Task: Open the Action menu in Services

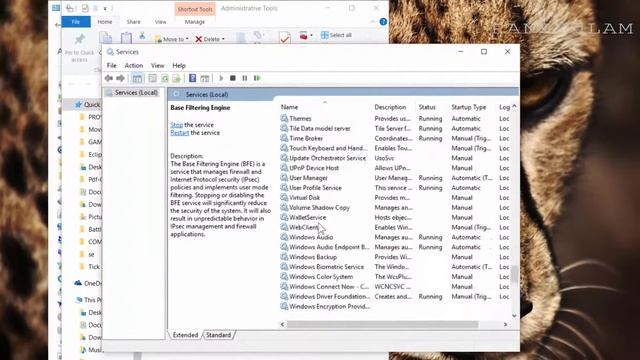Action: (133, 65)
